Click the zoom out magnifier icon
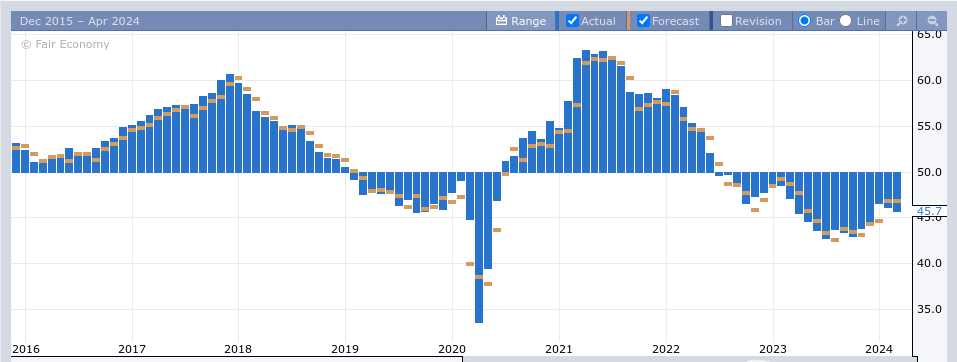Viewport: 957px width, 362px height. click(x=932, y=21)
